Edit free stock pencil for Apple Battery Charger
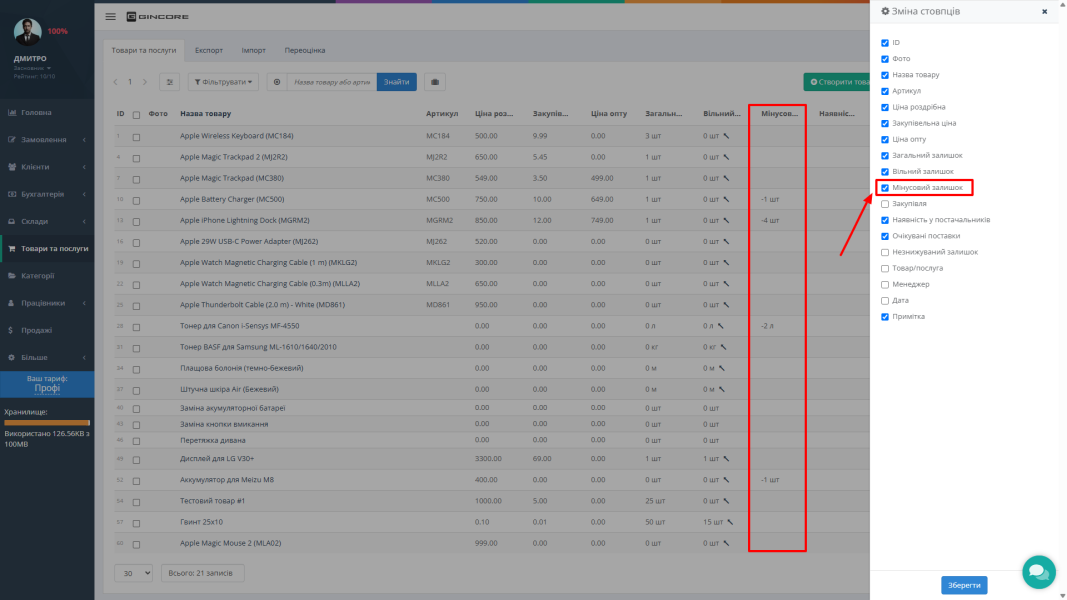This screenshot has width=1067, height=600. pyautogui.click(x=727, y=199)
